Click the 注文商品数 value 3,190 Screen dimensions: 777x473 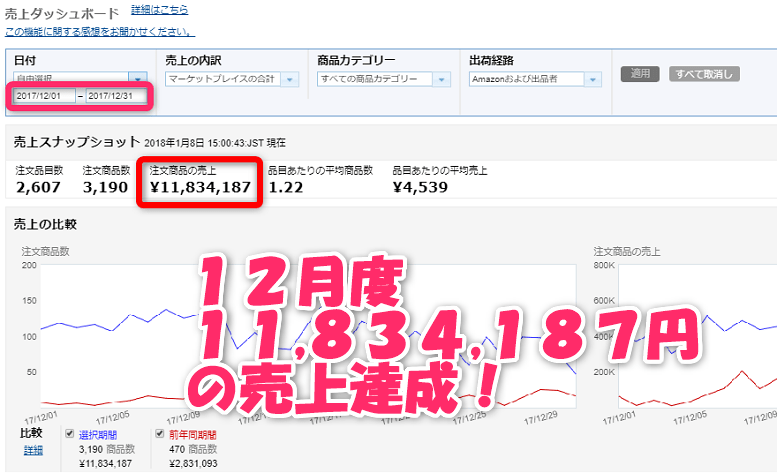[106, 187]
